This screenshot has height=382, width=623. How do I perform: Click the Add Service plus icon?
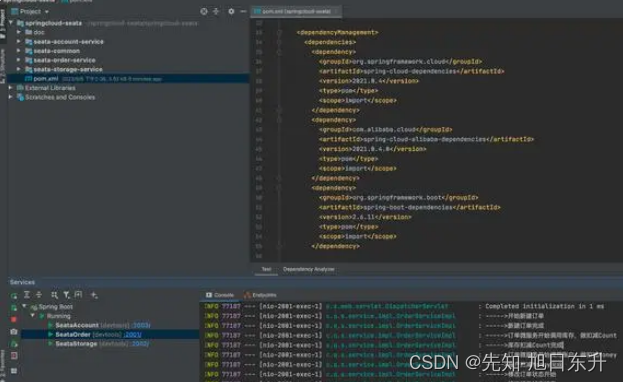(94, 295)
